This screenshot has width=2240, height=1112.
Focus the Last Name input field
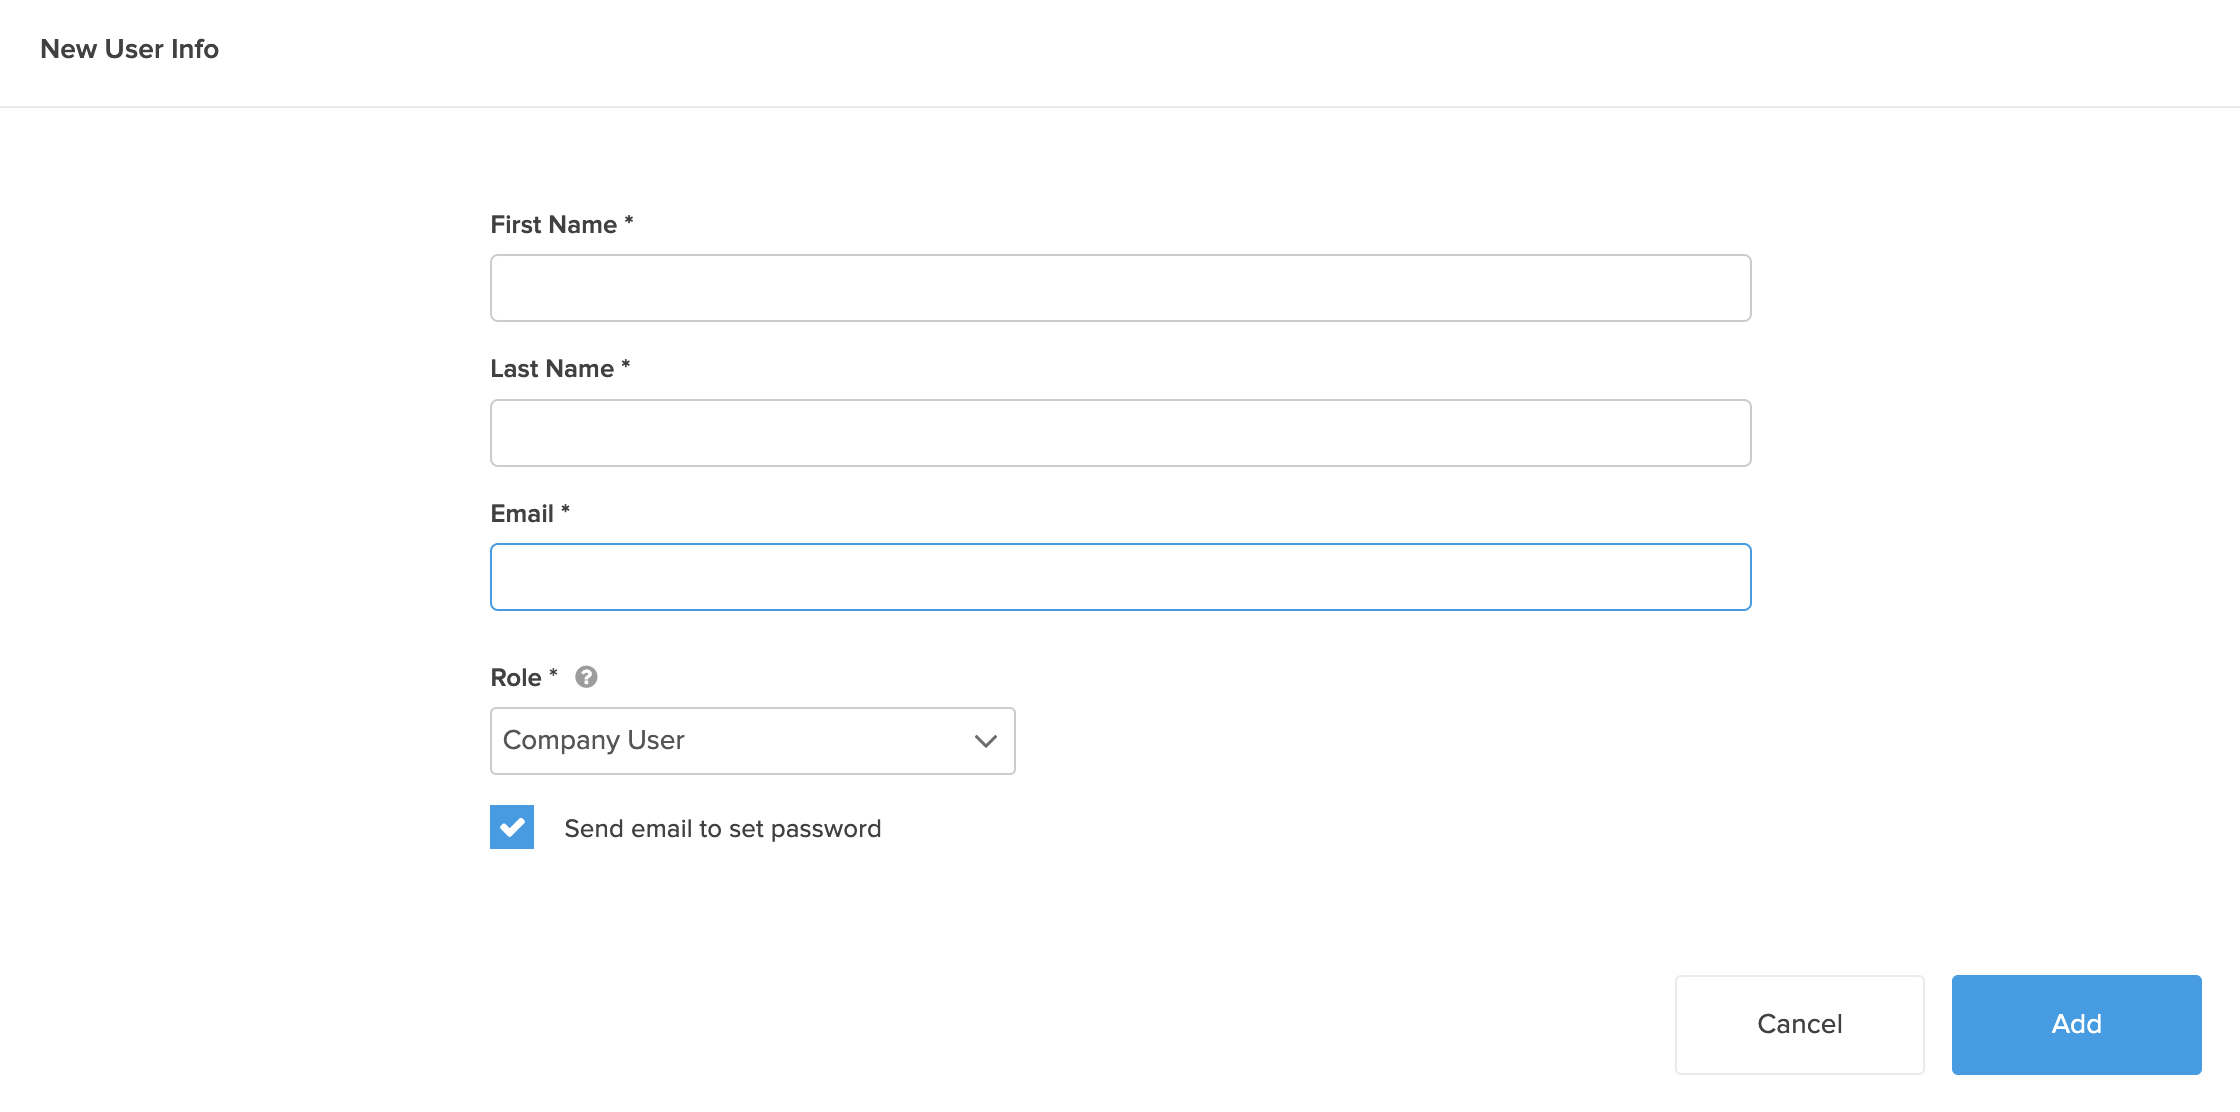coord(1119,432)
